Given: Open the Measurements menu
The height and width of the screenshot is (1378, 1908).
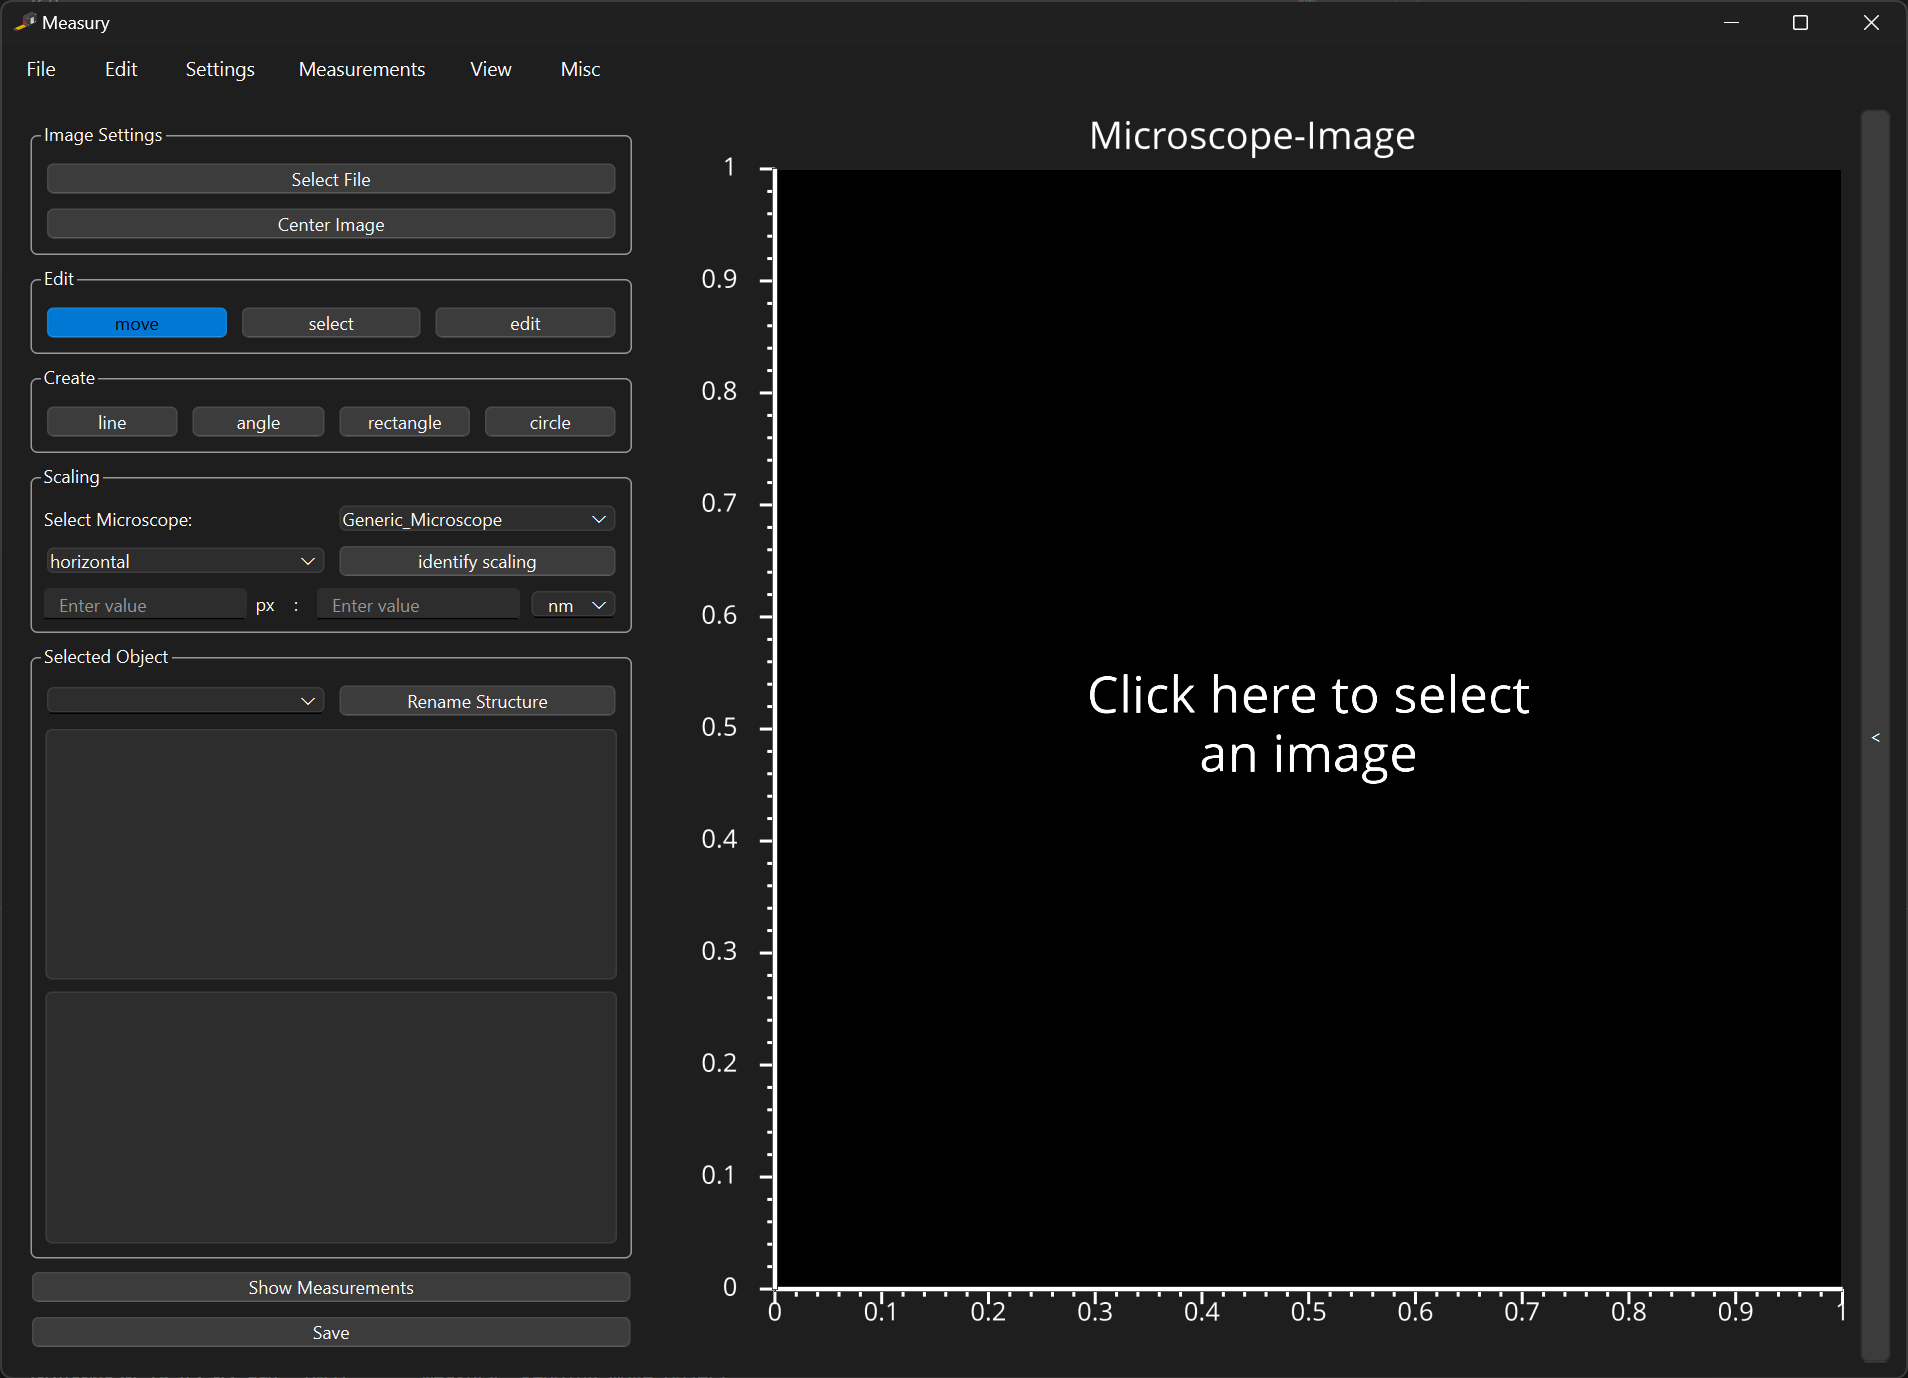Looking at the screenshot, I should (x=361, y=69).
